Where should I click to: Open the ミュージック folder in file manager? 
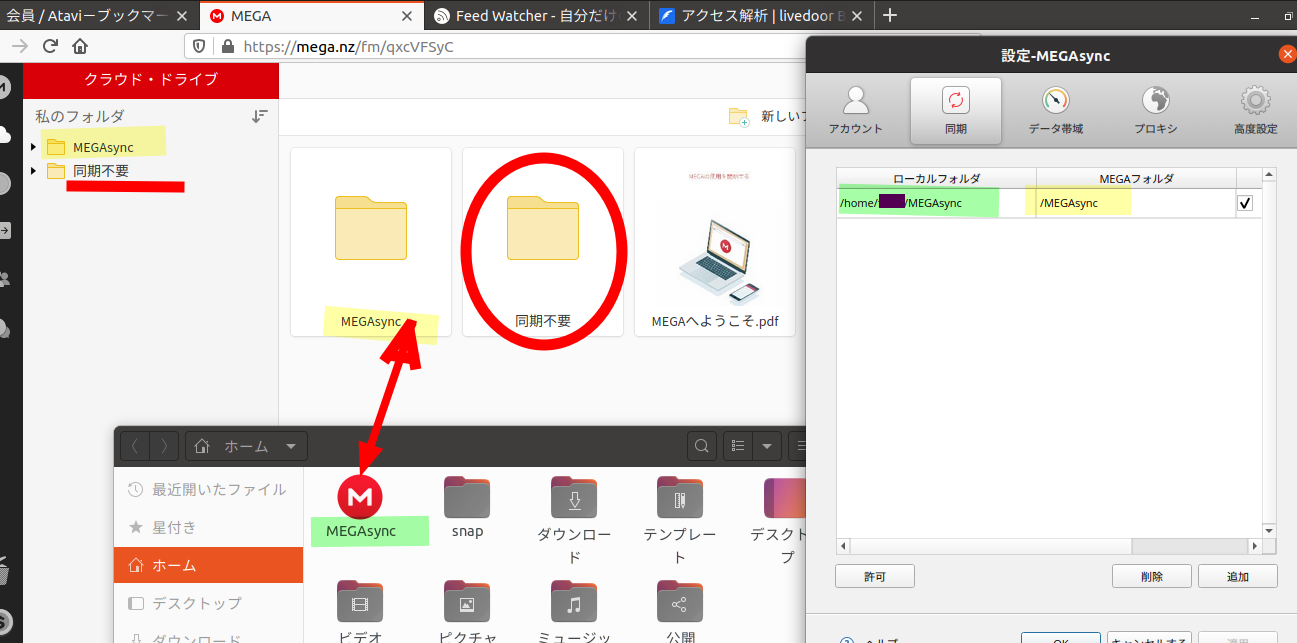(574, 610)
